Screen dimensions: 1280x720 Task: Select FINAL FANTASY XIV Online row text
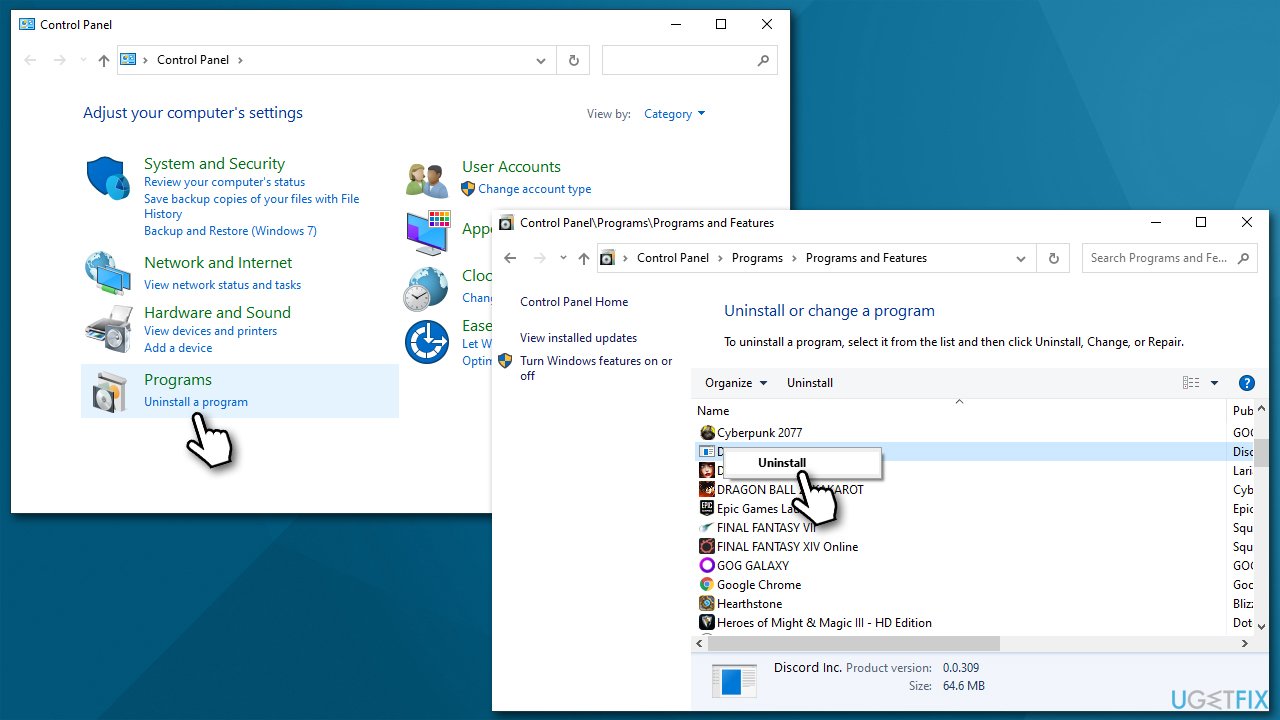coord(787,547)
